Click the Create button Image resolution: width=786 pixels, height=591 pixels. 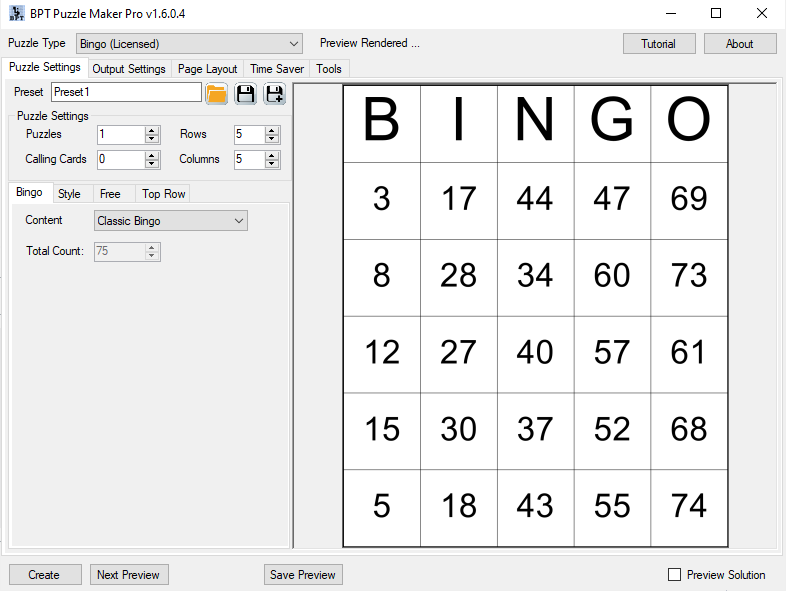(x=45, y=574)
